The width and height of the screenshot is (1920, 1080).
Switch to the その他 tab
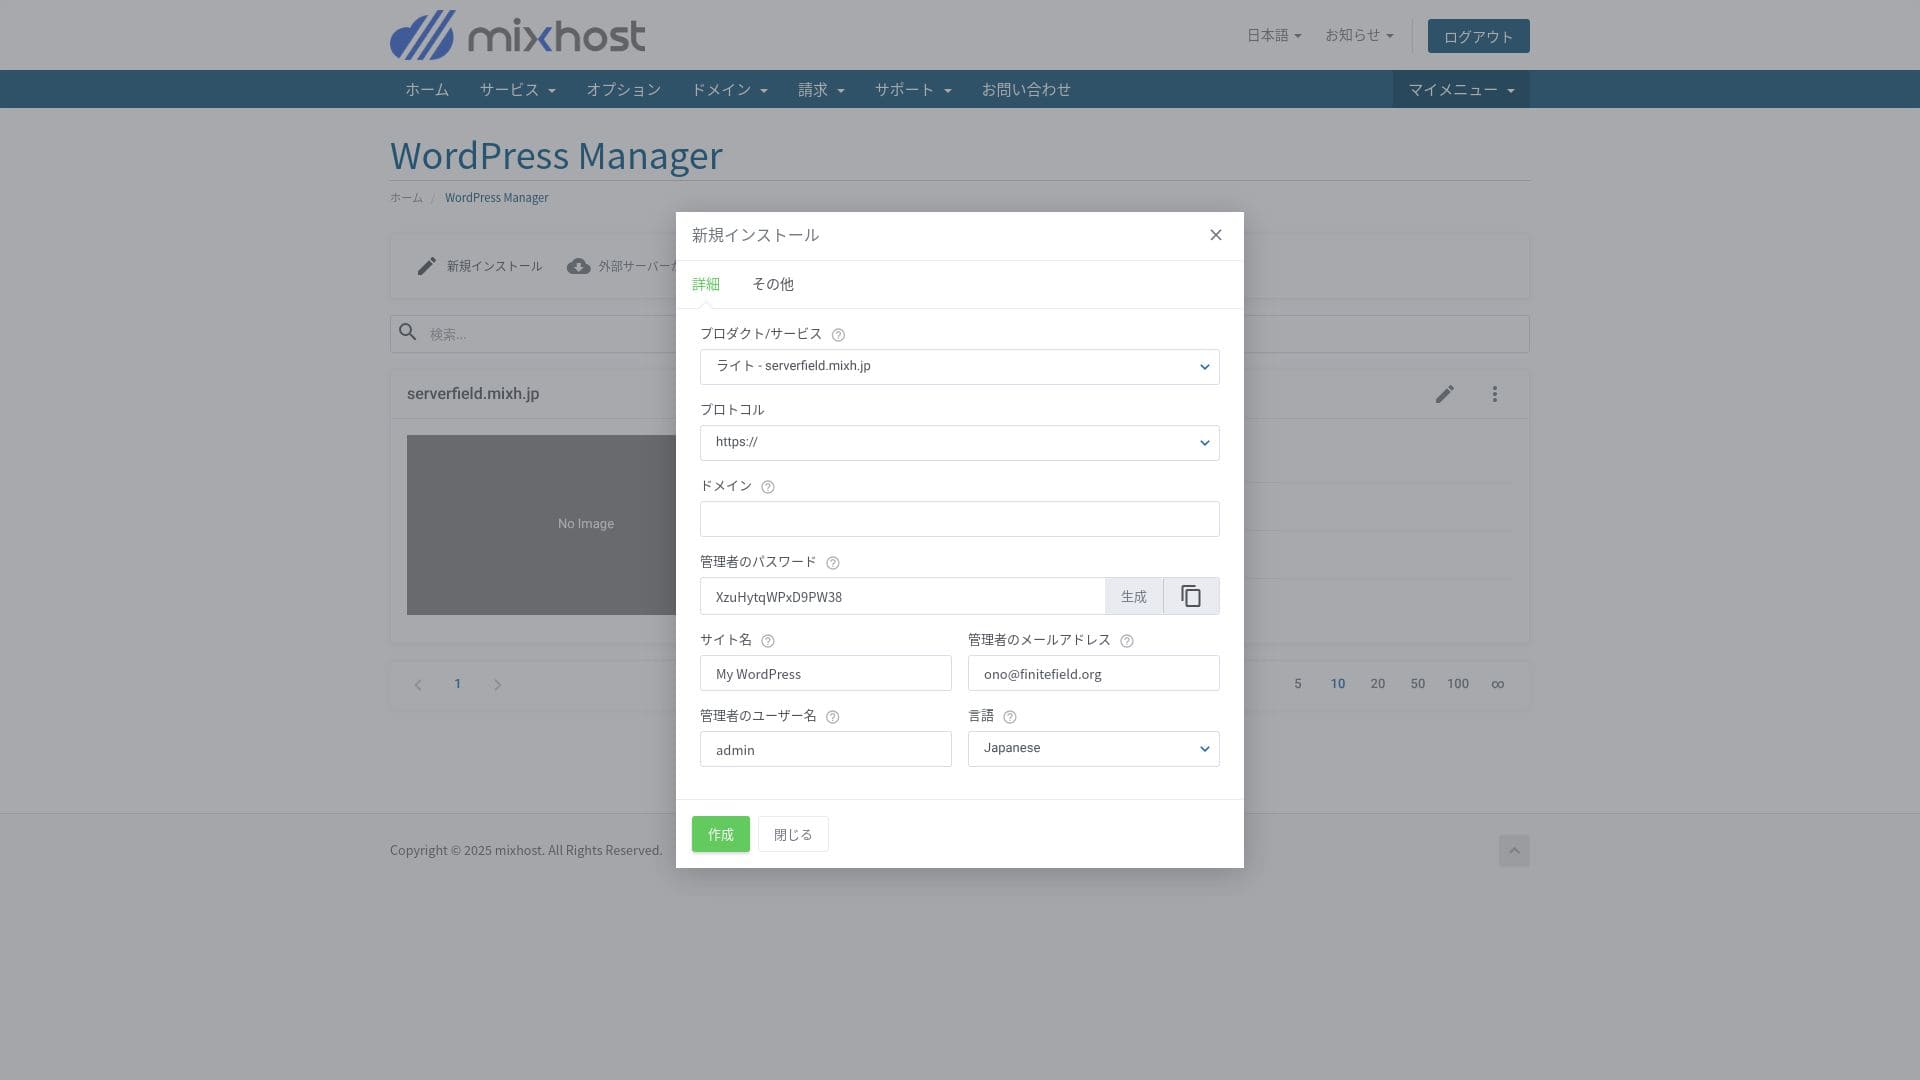(x=772, y=284)
